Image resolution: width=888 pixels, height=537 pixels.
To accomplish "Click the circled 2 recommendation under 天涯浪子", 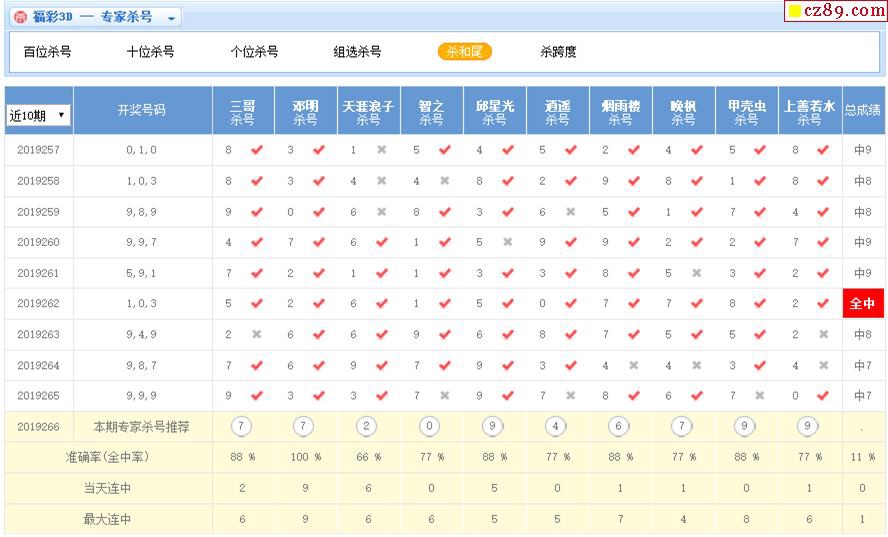I will (367, 426).
